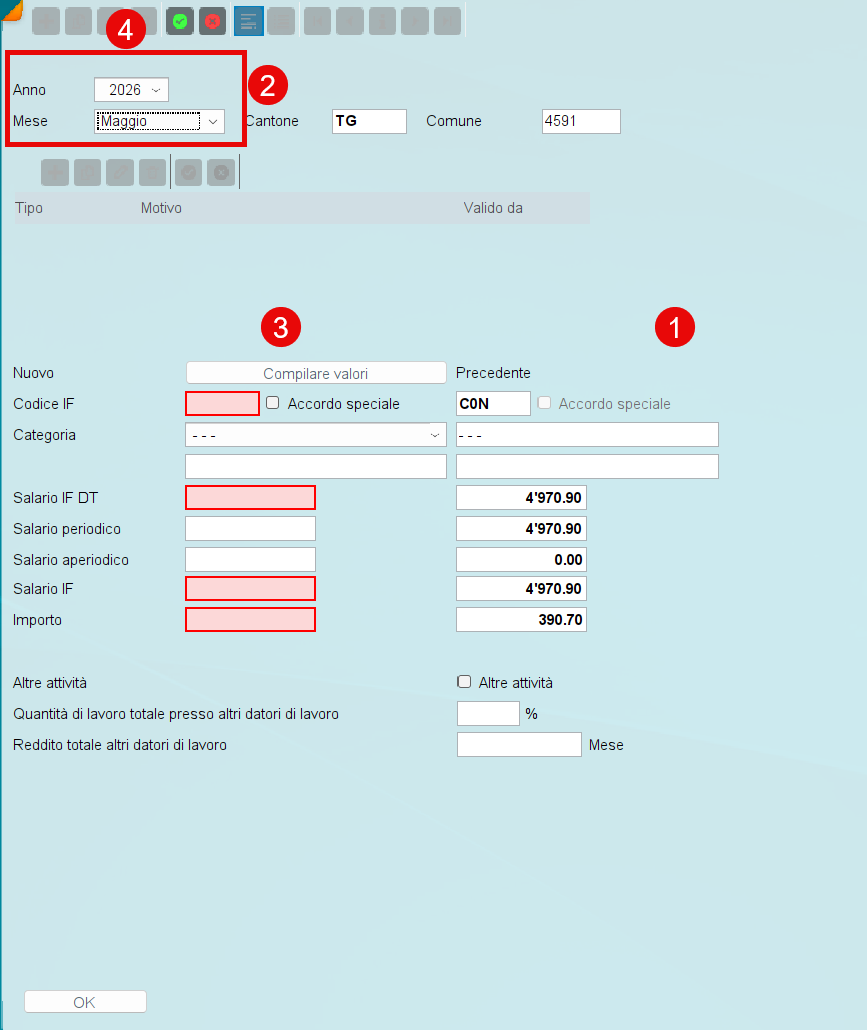Confirm changes with the green checkmark icon

179,21
